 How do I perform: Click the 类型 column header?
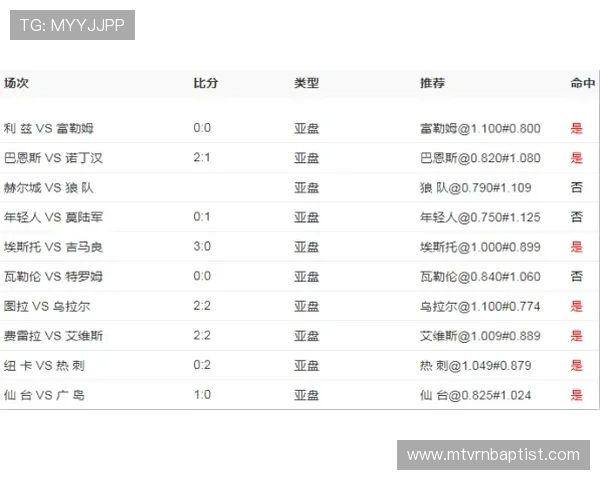point(306,83)
